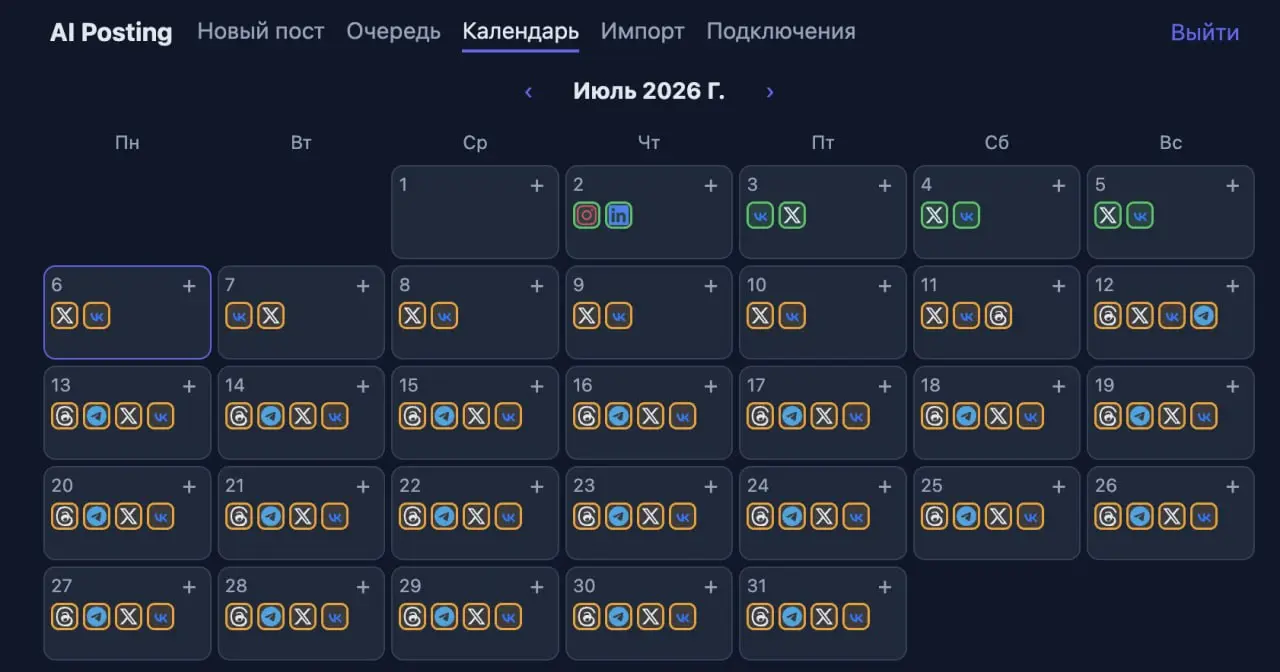This screenshot has width=1280, height=672.
Task: Select the day number 1 cell
Action: click(475, 212)
